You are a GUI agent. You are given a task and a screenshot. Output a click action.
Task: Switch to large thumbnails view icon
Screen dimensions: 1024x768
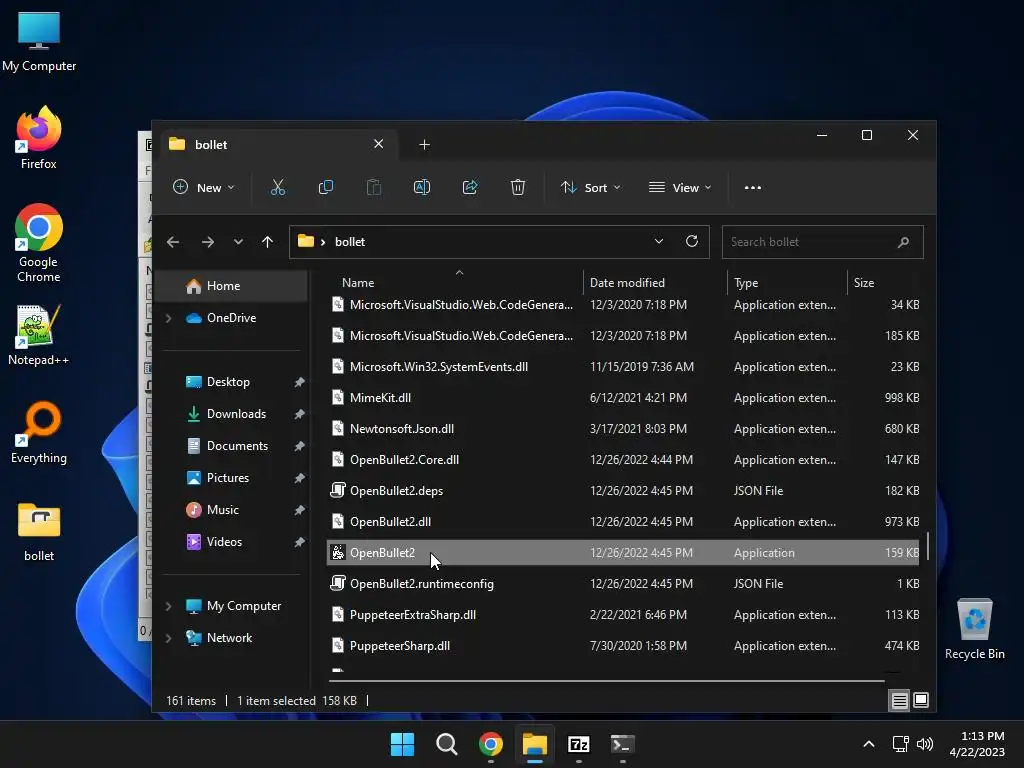click(x=921, y=701)
